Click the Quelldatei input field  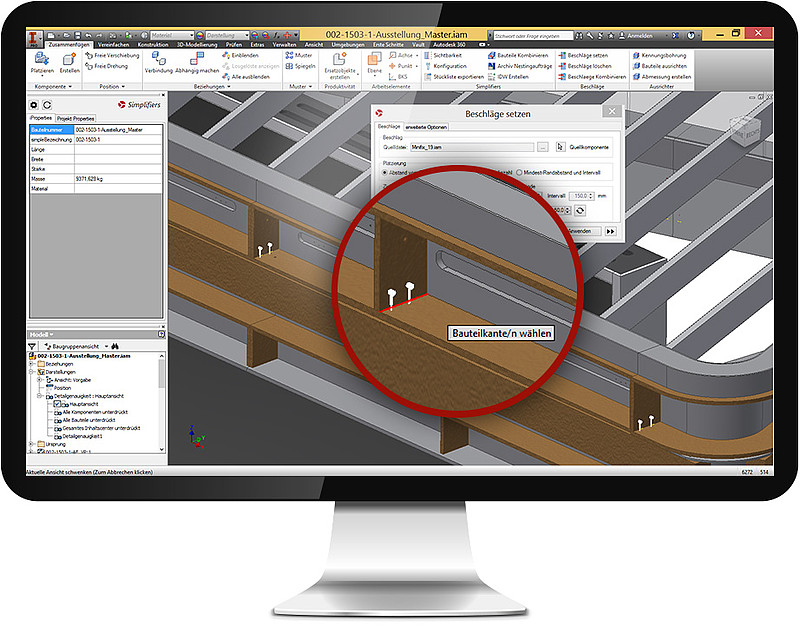click(x=472, y=147)
